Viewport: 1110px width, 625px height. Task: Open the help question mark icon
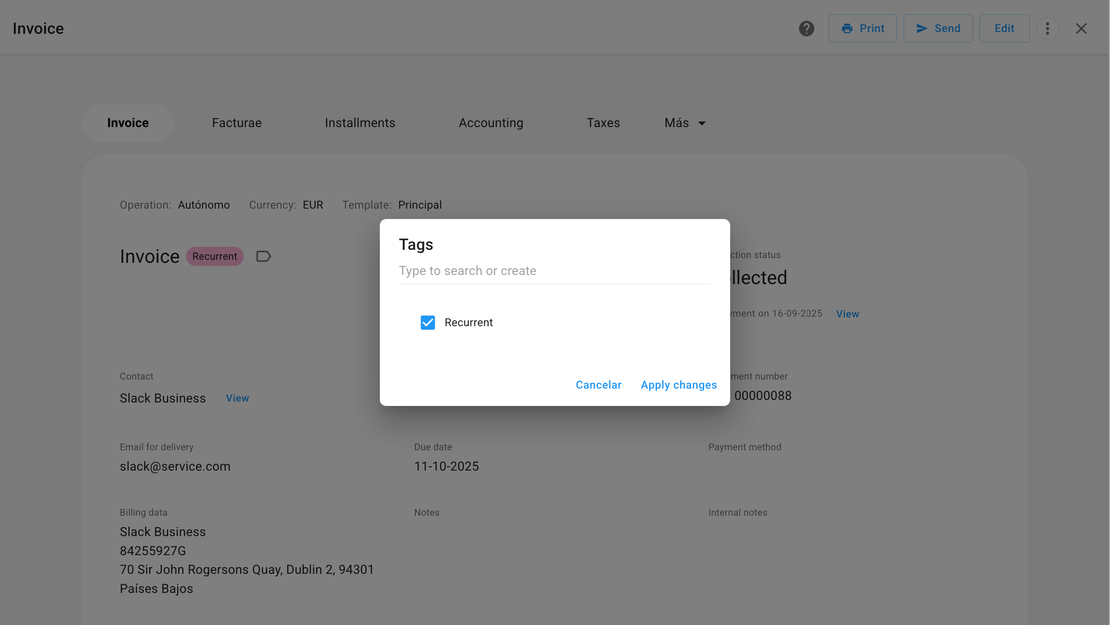806,29
